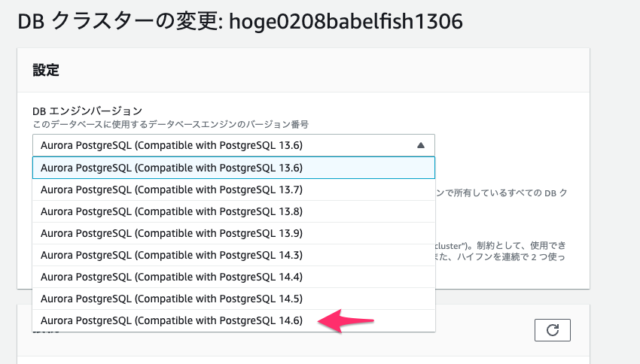The image size is (640, 364).
Task: Click the partially hidden cluster constraint text
Action: click(x=500, y=251)
